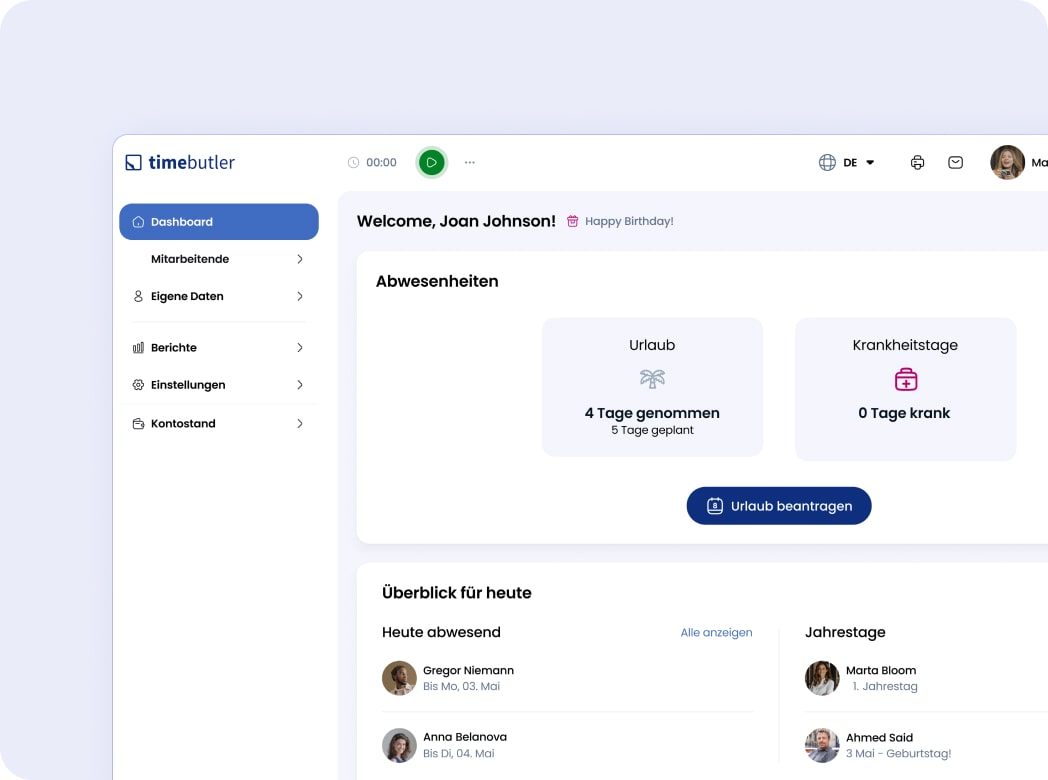This screenshot has height=780, width=1048.
Task: Expand the Kontostand section chevron
Action: 299,424
